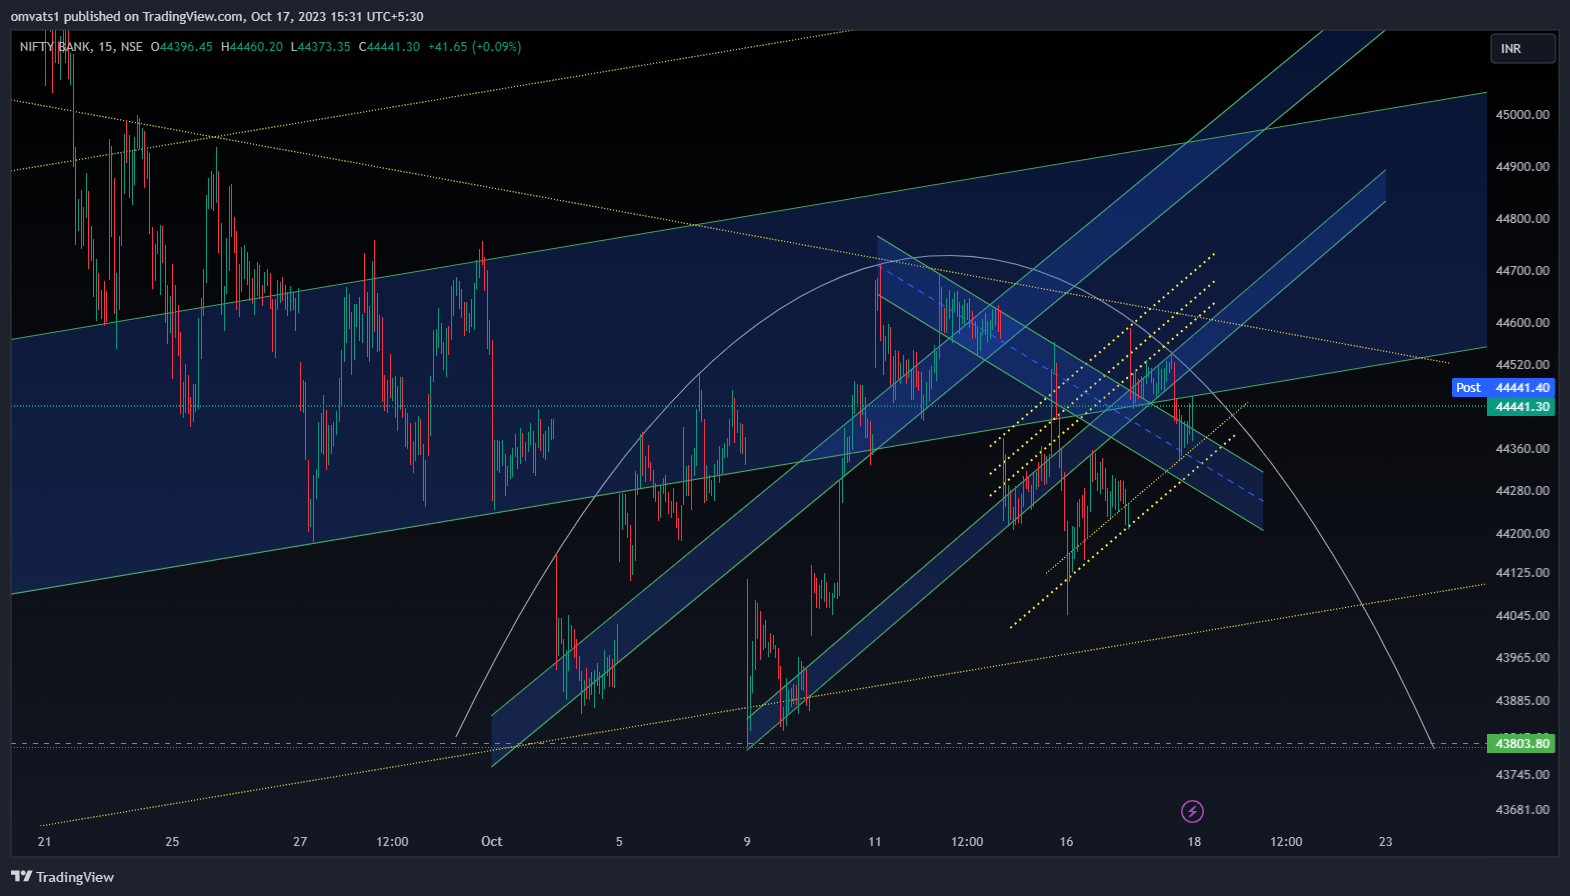Click the 43965.00 price axis label

pyautogui.click(x=1522, y=658)
